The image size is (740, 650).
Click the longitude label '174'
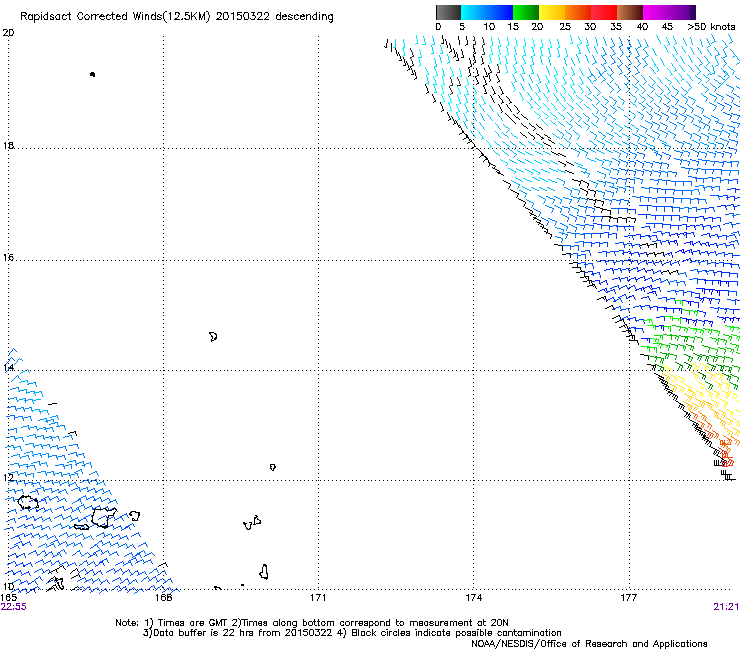[x=473, y=598]
